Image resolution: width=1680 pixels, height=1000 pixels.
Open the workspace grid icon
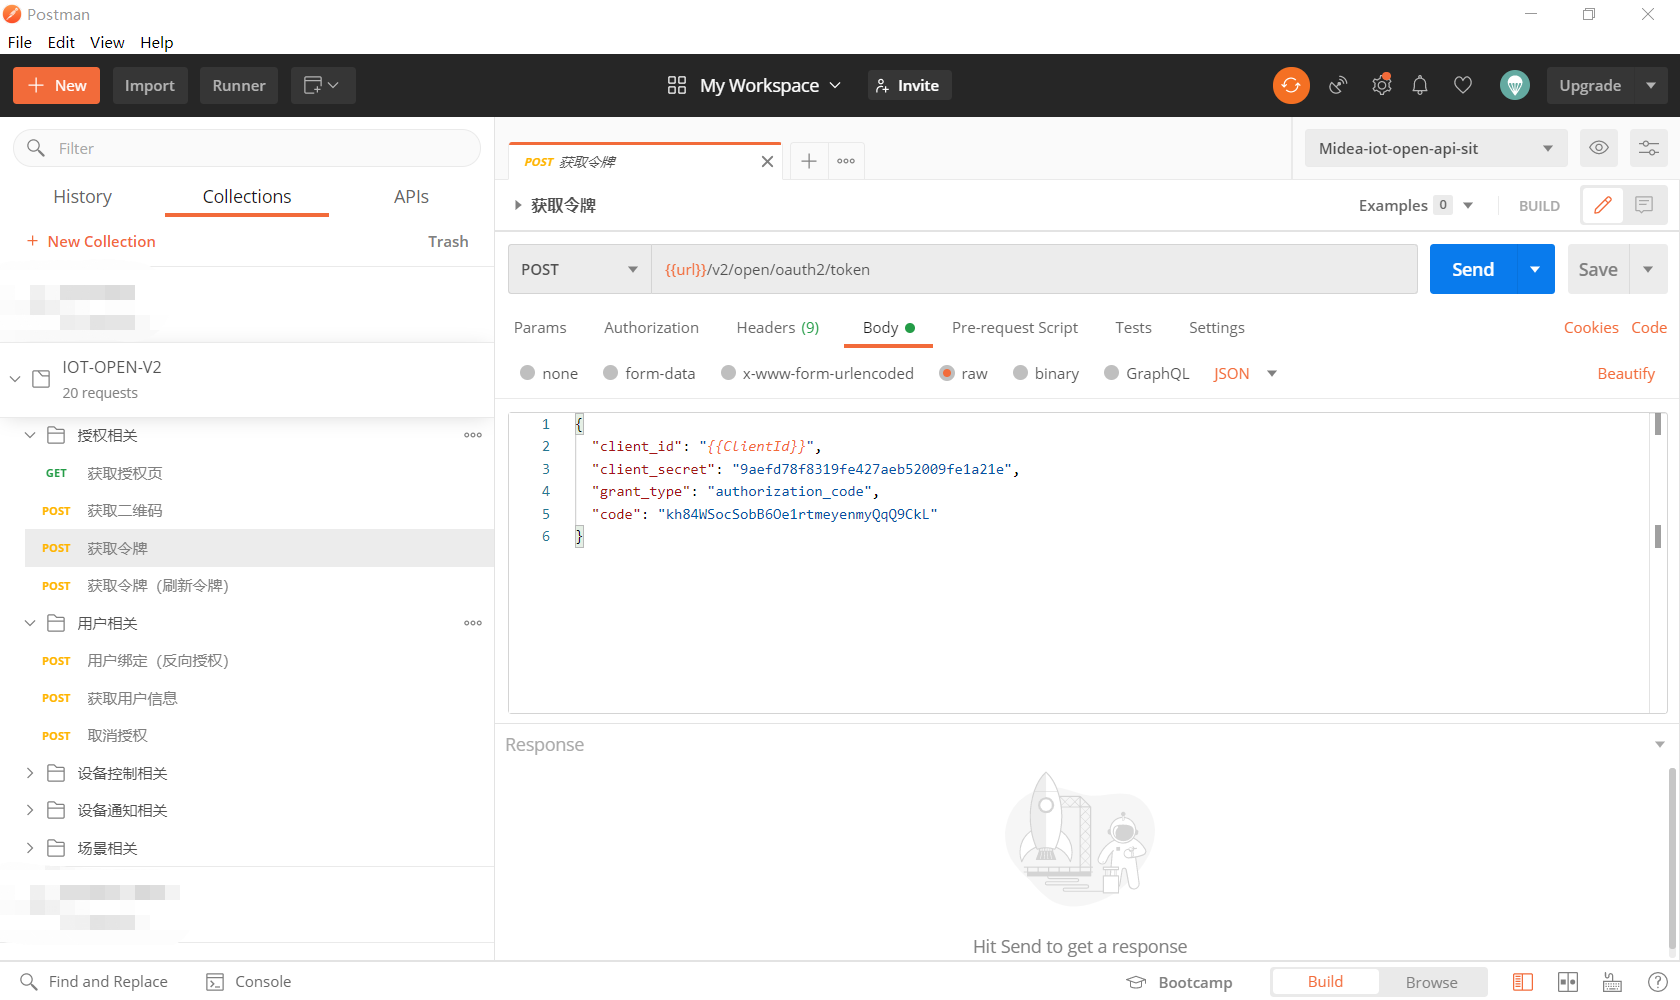(x=677, y=85)
